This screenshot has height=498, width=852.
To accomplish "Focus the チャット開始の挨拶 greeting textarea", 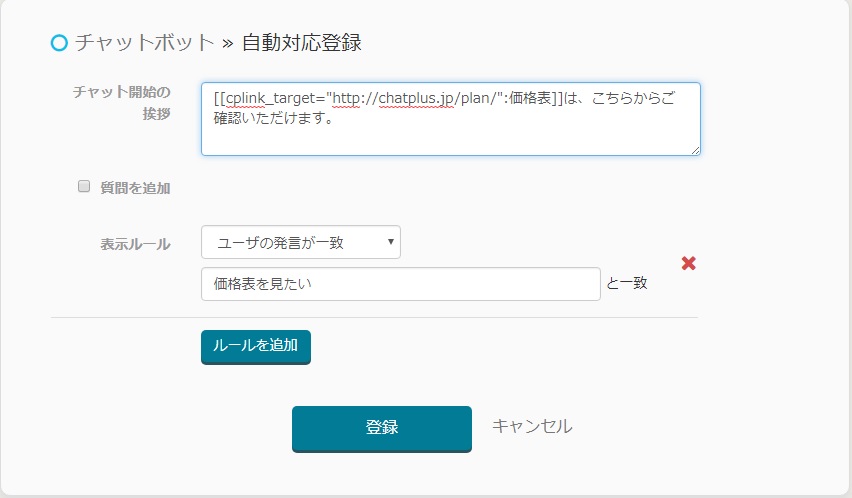I will (x=450, y=140).
